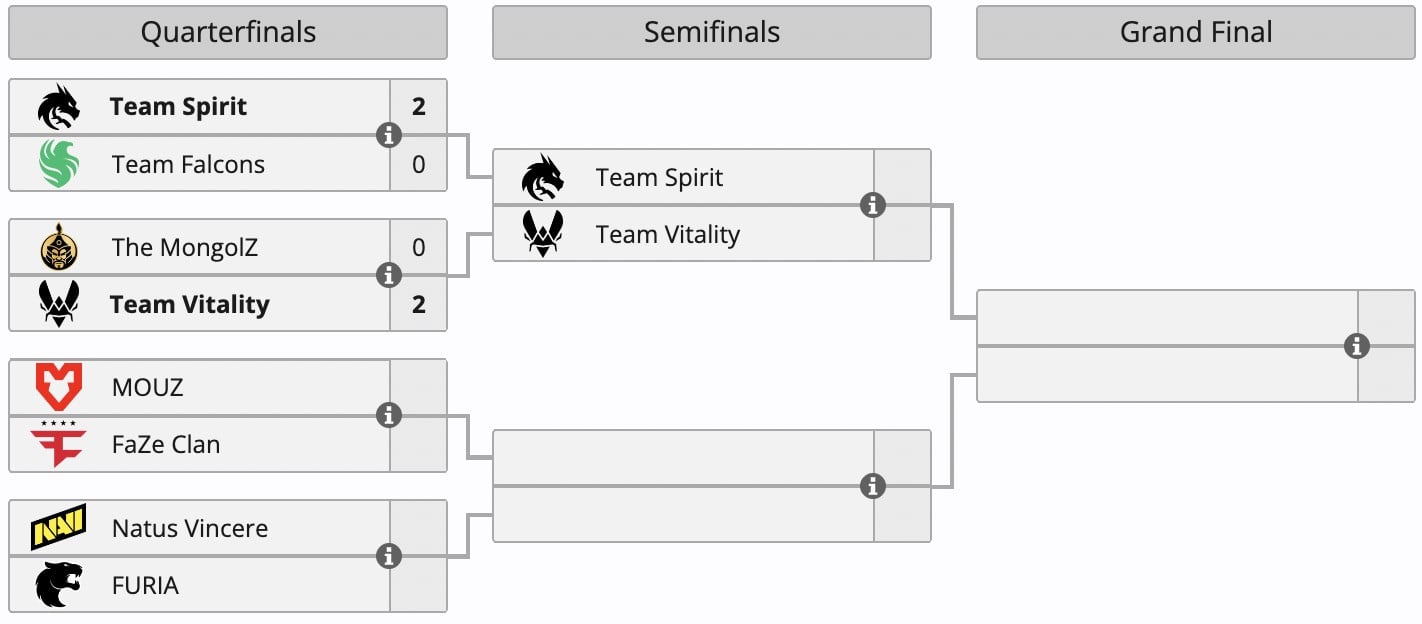Expand info for Spirit vs Vitality semifinal
The width and height of the screenshot is (1422, 624).
(x=873, y=205)
